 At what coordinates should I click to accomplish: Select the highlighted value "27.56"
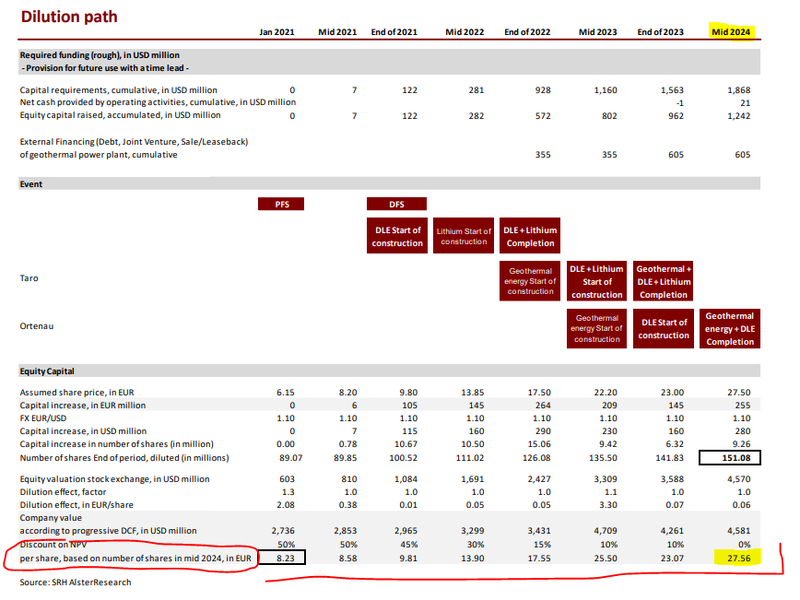tap(738, 558)
